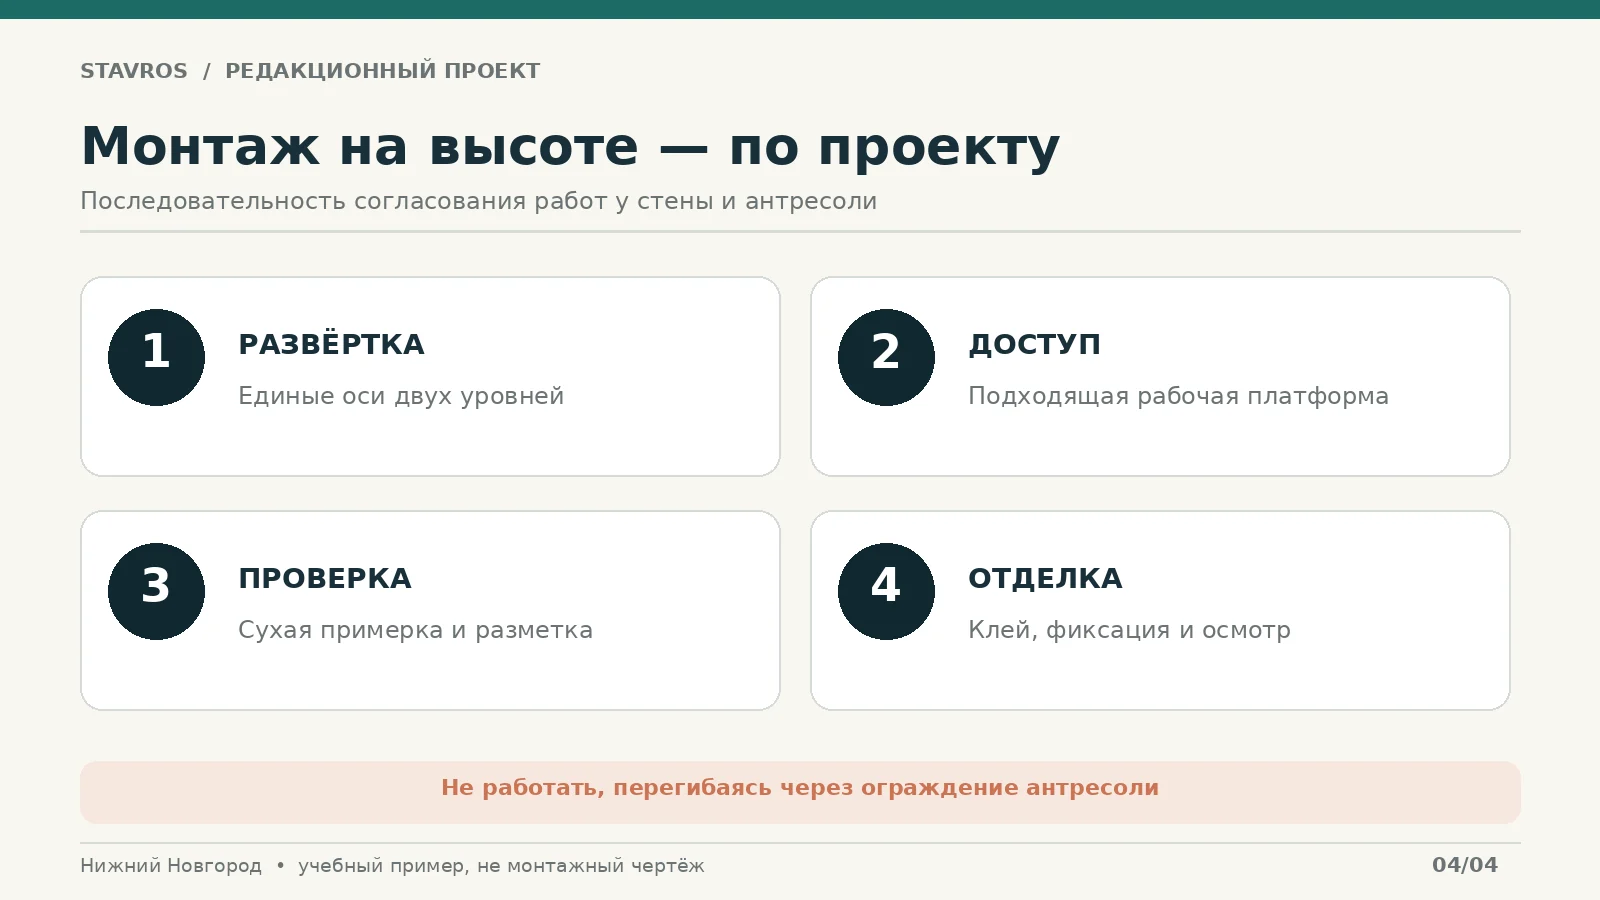This screenshot has height=900, width=1600.
Task: Click 'Нижний Новгород' in the footer
Action: (171, 866)
